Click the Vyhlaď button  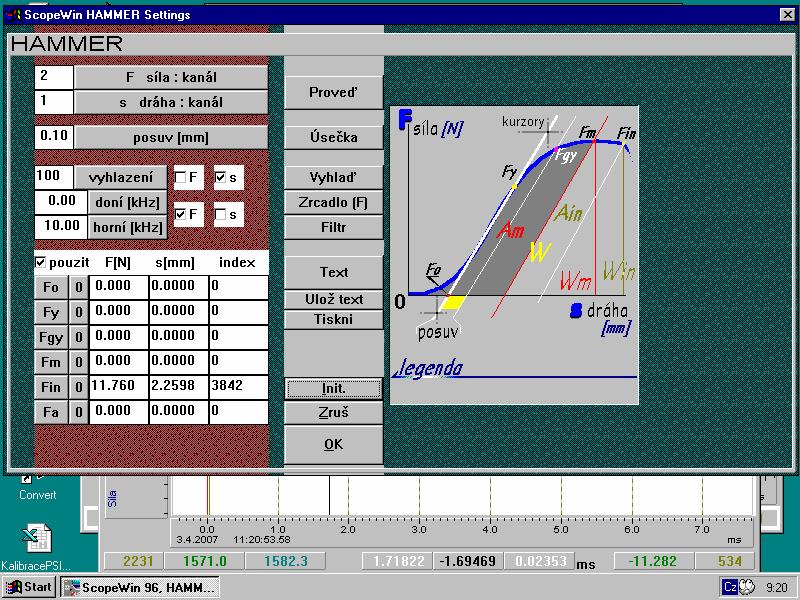point(334,177)
